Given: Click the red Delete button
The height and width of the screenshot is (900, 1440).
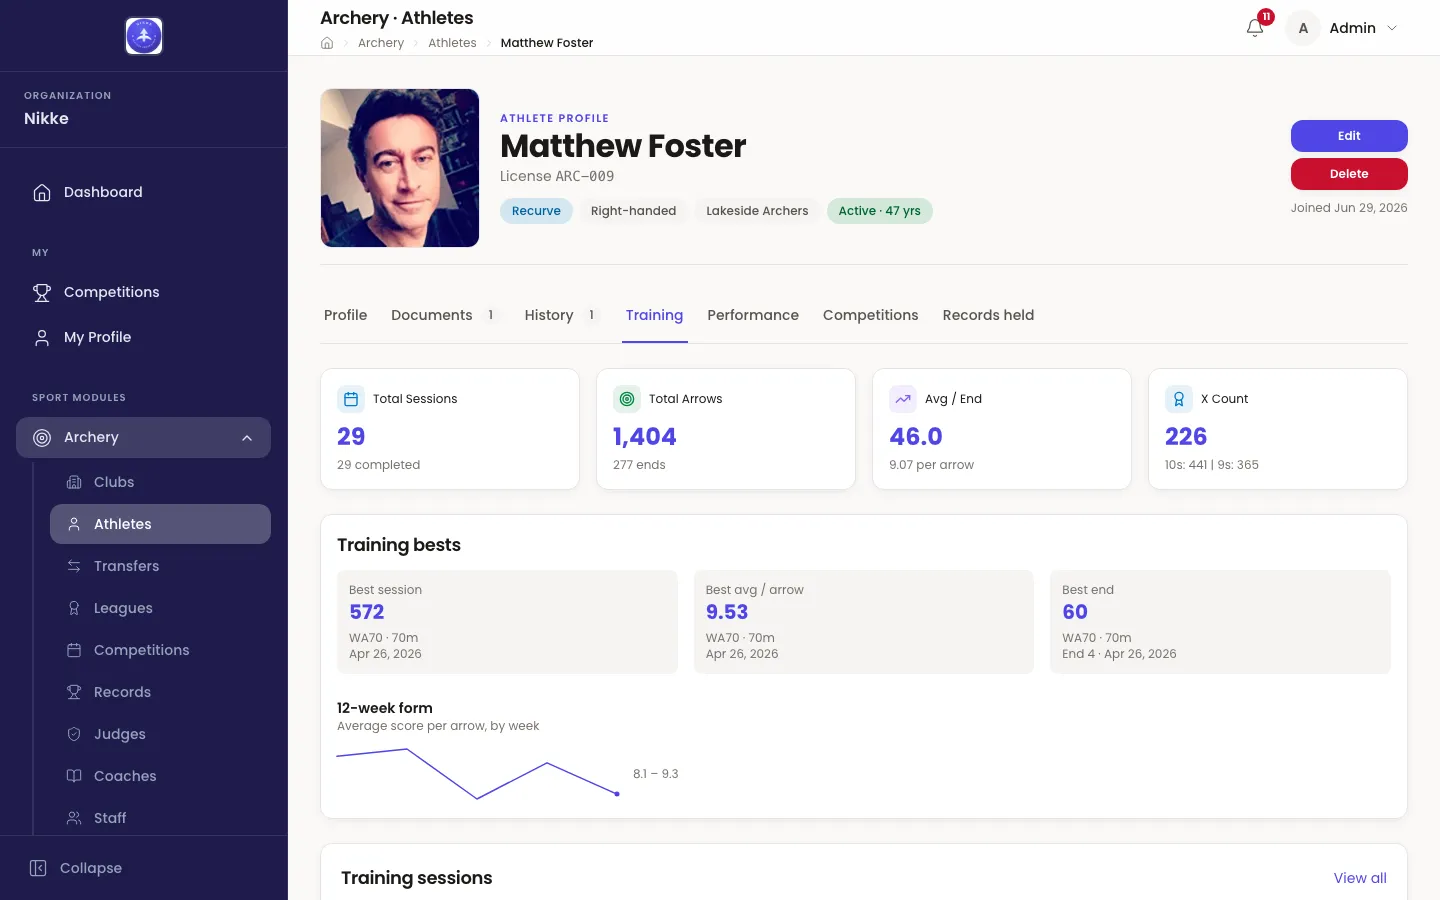Looking at the screenshot, I should click(x=1349, y=174).
